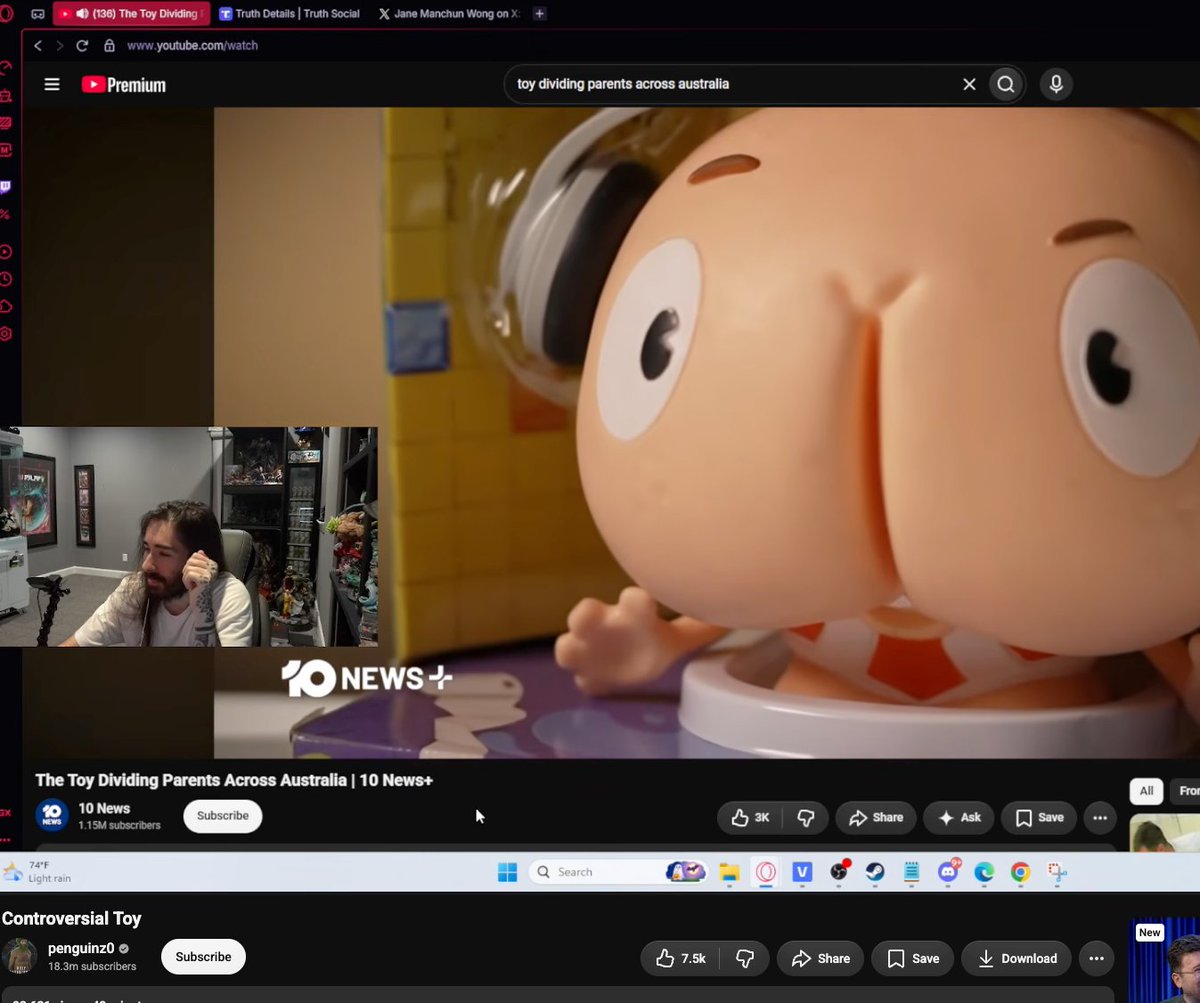The width and height of the screenshot is (1200, 1003).
Task: Click the streamer webcam overlay
Action: pos(189,537)
